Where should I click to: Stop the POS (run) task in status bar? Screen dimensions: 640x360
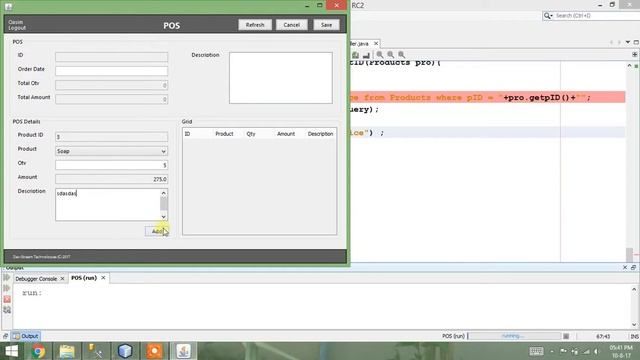point(566,336)
